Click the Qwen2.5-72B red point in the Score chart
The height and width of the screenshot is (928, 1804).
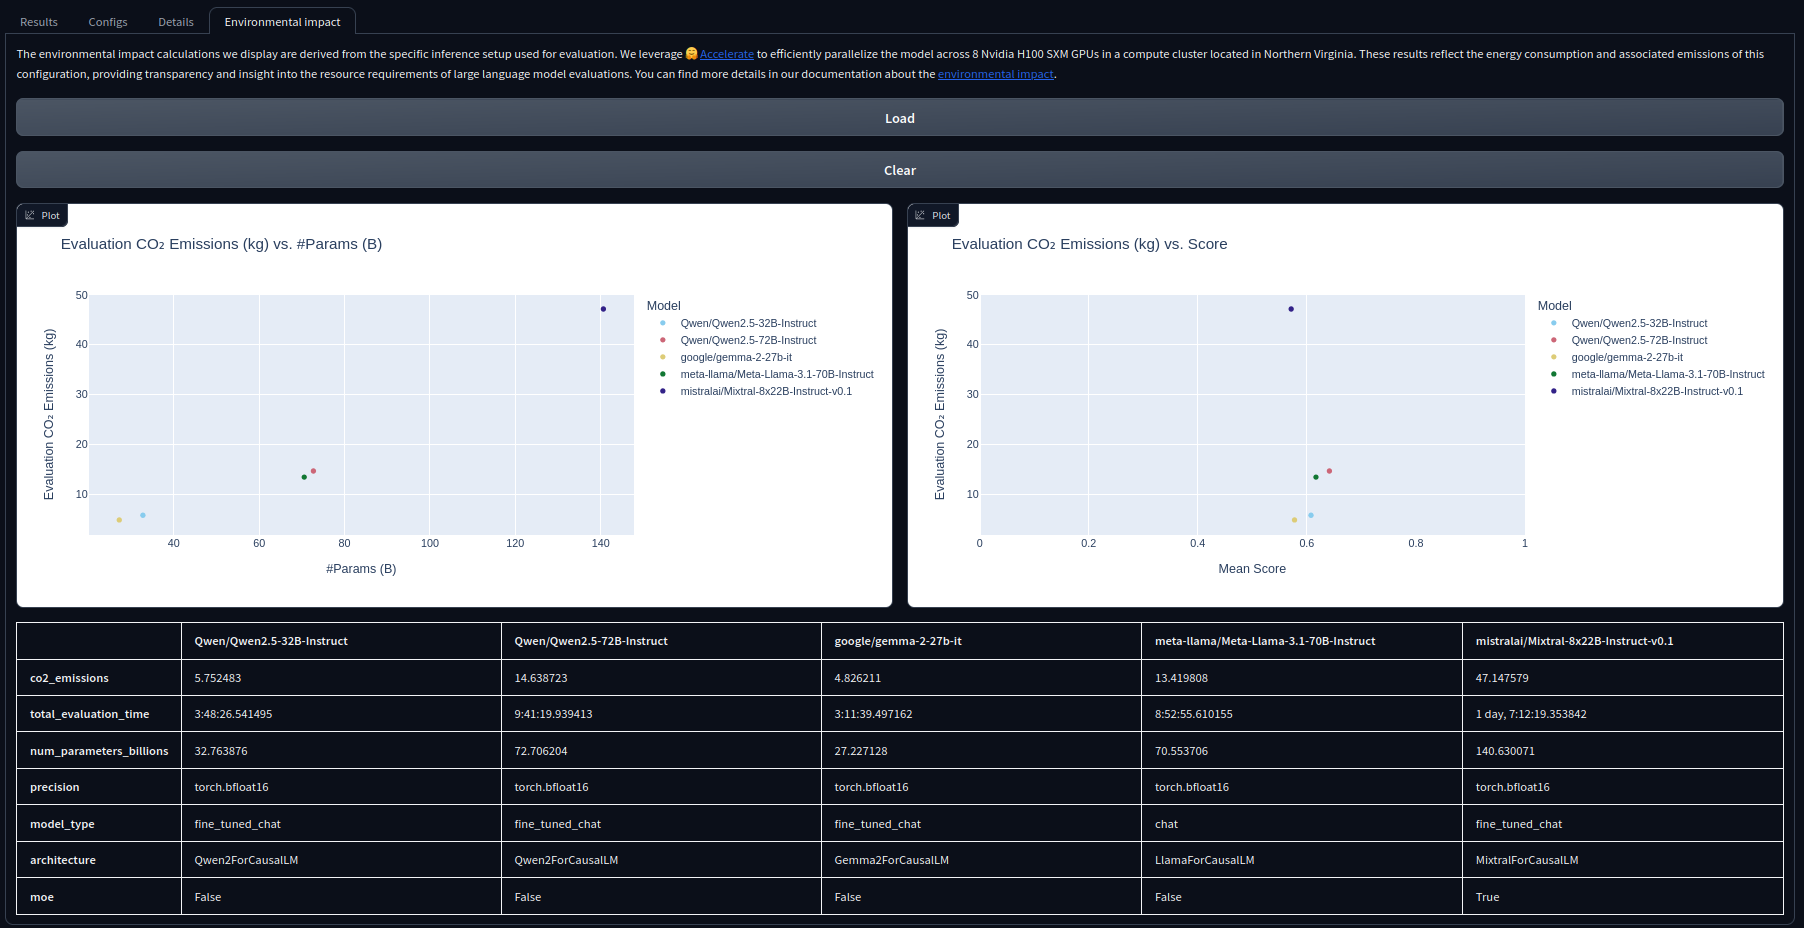(1329, 471)
